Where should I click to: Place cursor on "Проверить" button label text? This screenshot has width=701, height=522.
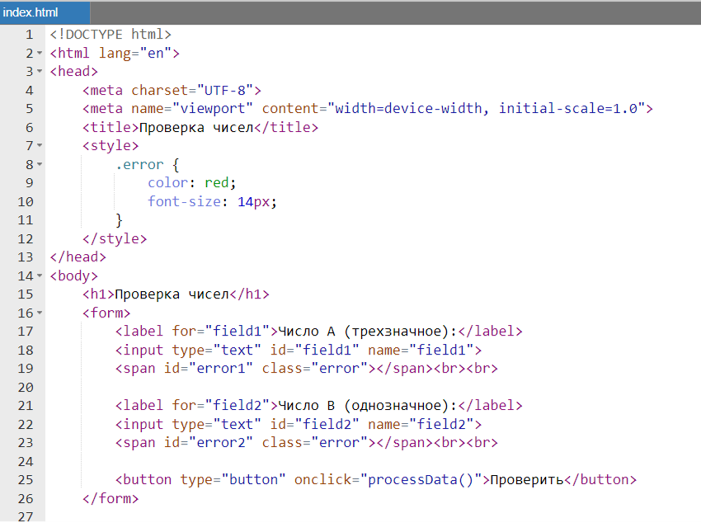524,480
